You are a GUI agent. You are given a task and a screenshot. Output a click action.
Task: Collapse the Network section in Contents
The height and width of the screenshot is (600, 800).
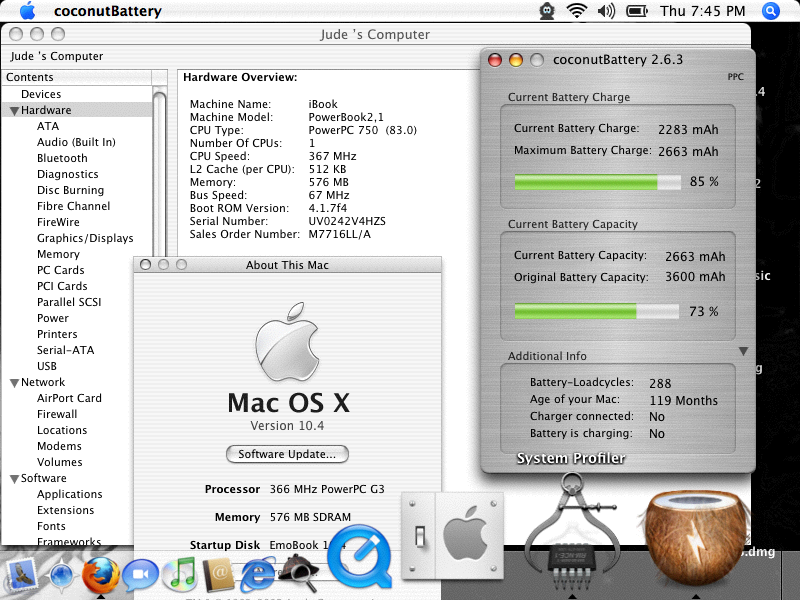pos(14,383)
